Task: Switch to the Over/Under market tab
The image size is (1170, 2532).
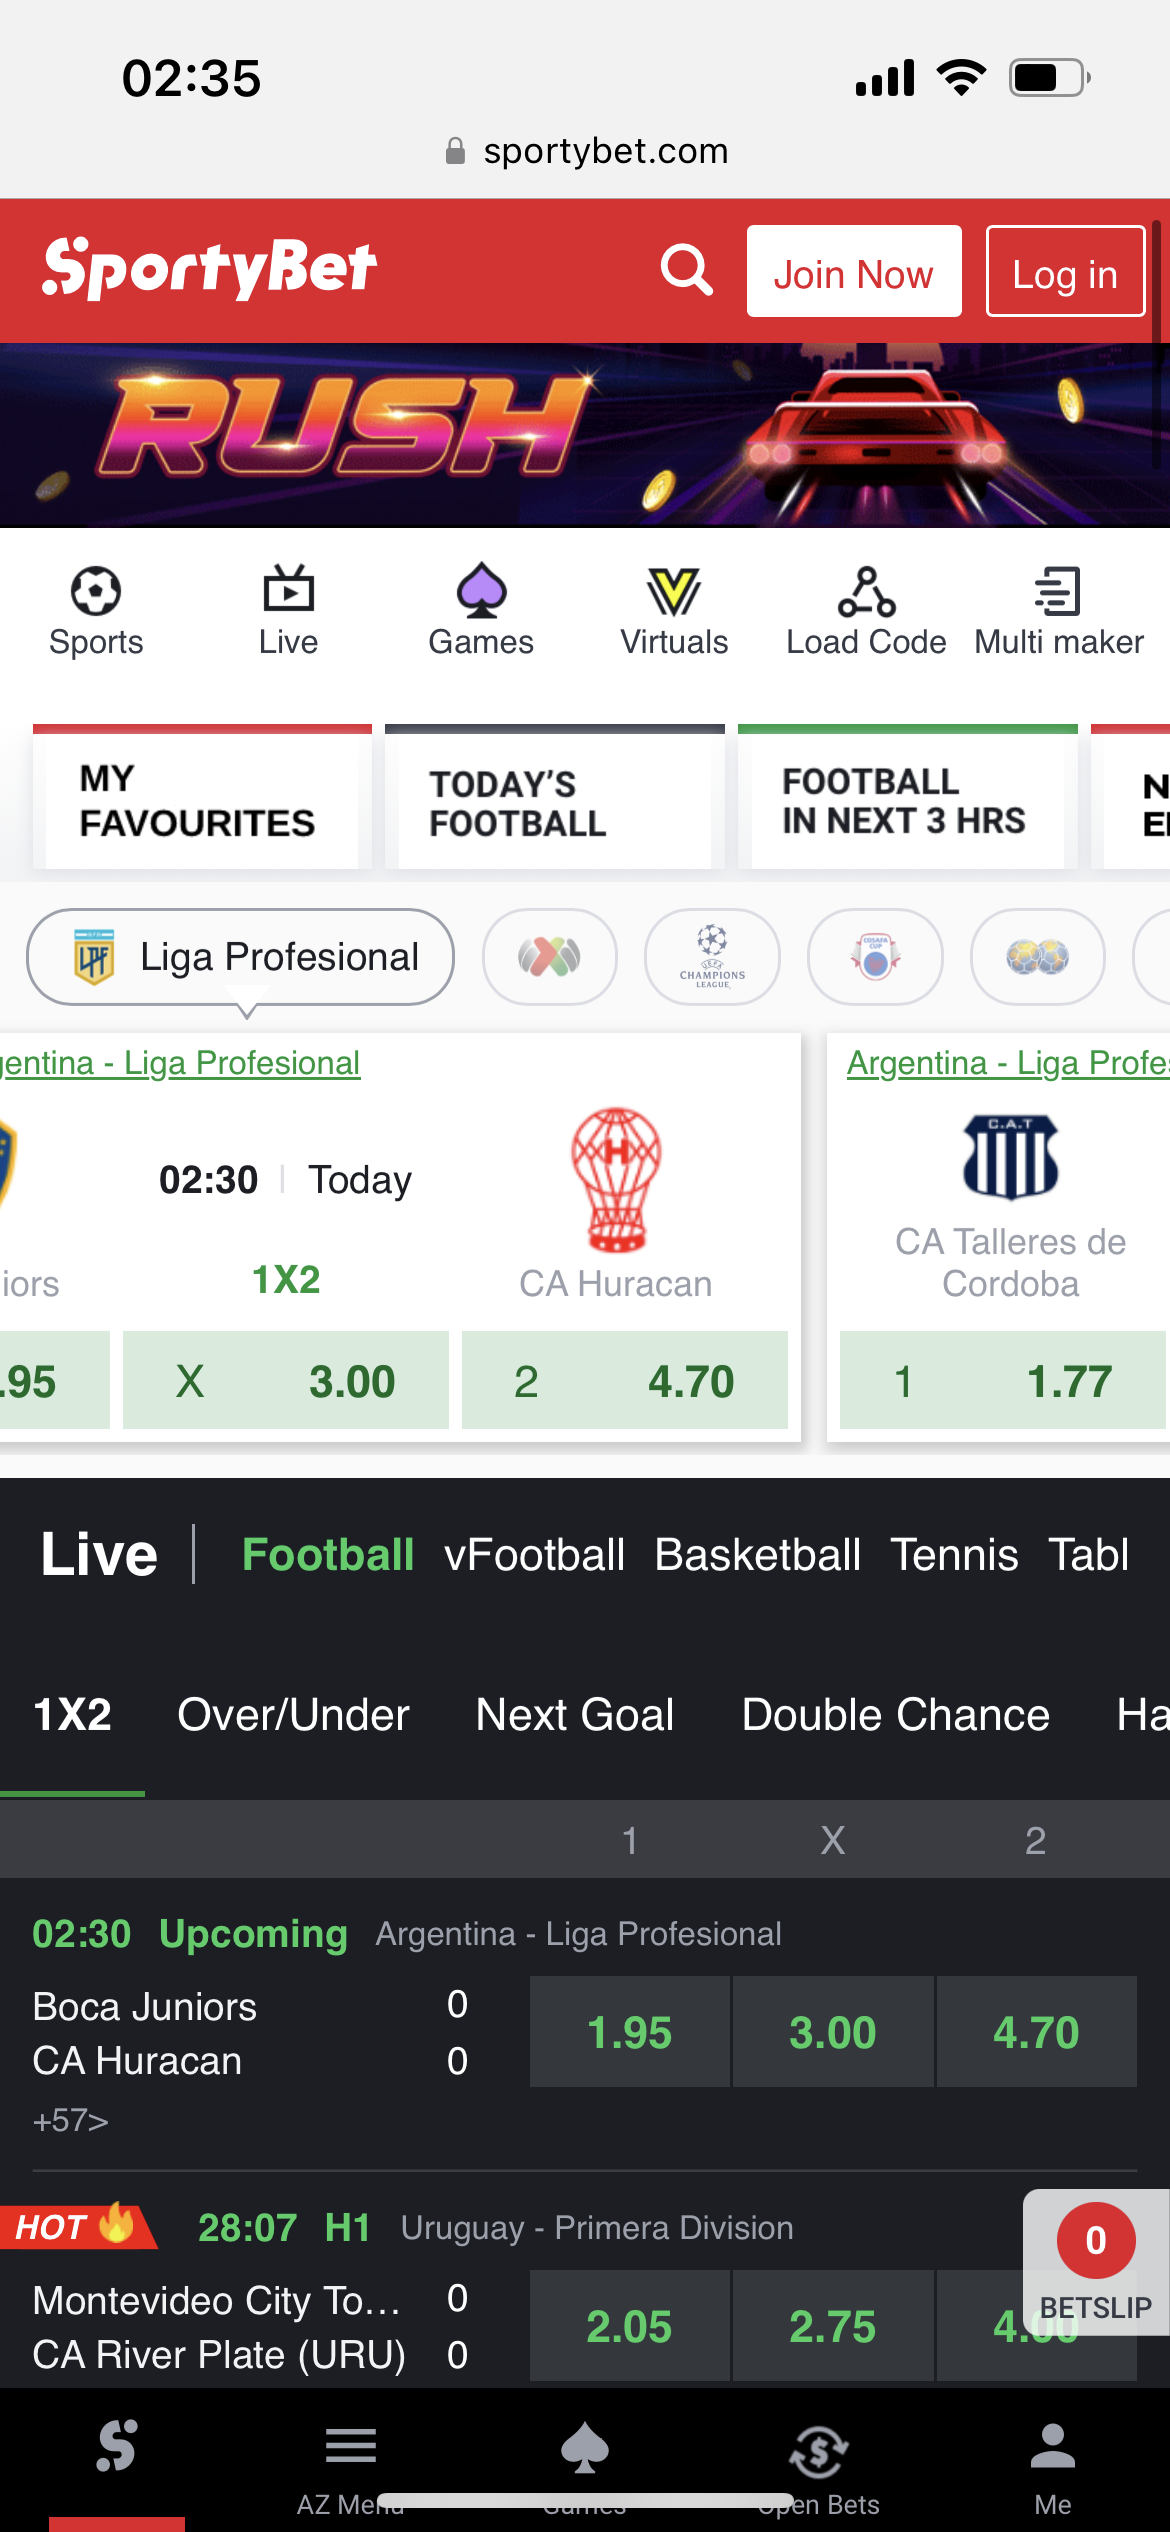Action: (293, 1715)
